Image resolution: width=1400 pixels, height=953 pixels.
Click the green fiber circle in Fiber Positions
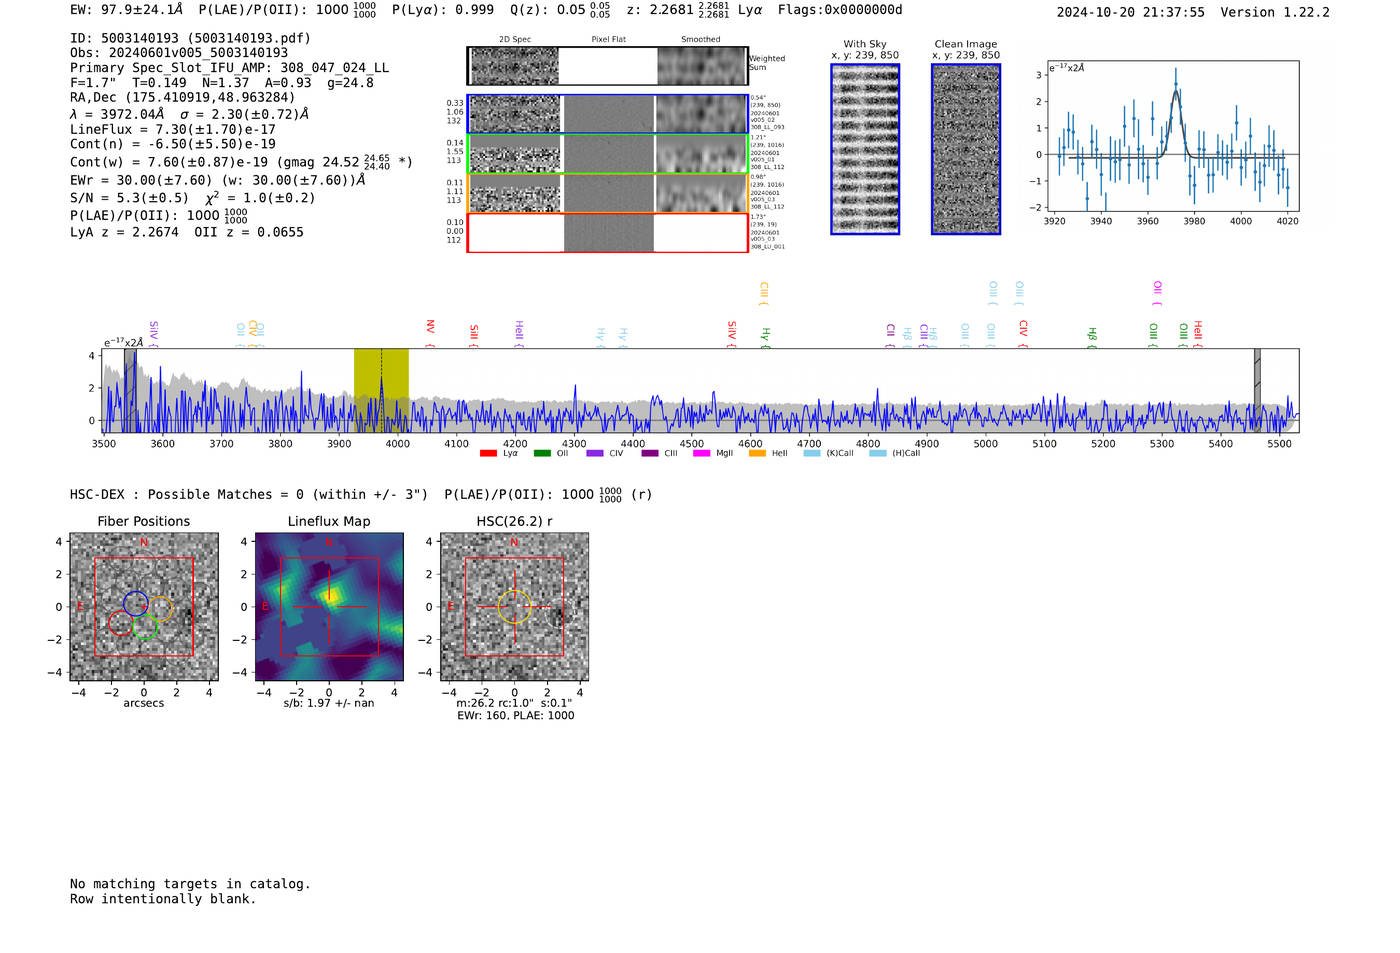pos(145,627)
